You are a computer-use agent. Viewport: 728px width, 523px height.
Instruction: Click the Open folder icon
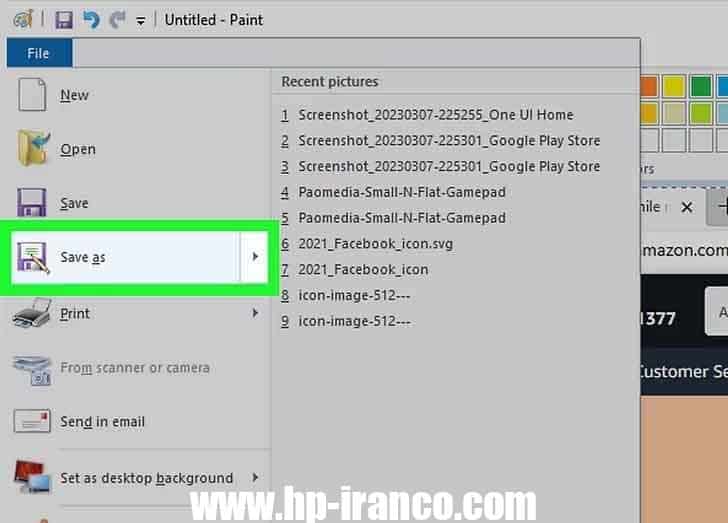pyautogui.click(x=33, y=149)
